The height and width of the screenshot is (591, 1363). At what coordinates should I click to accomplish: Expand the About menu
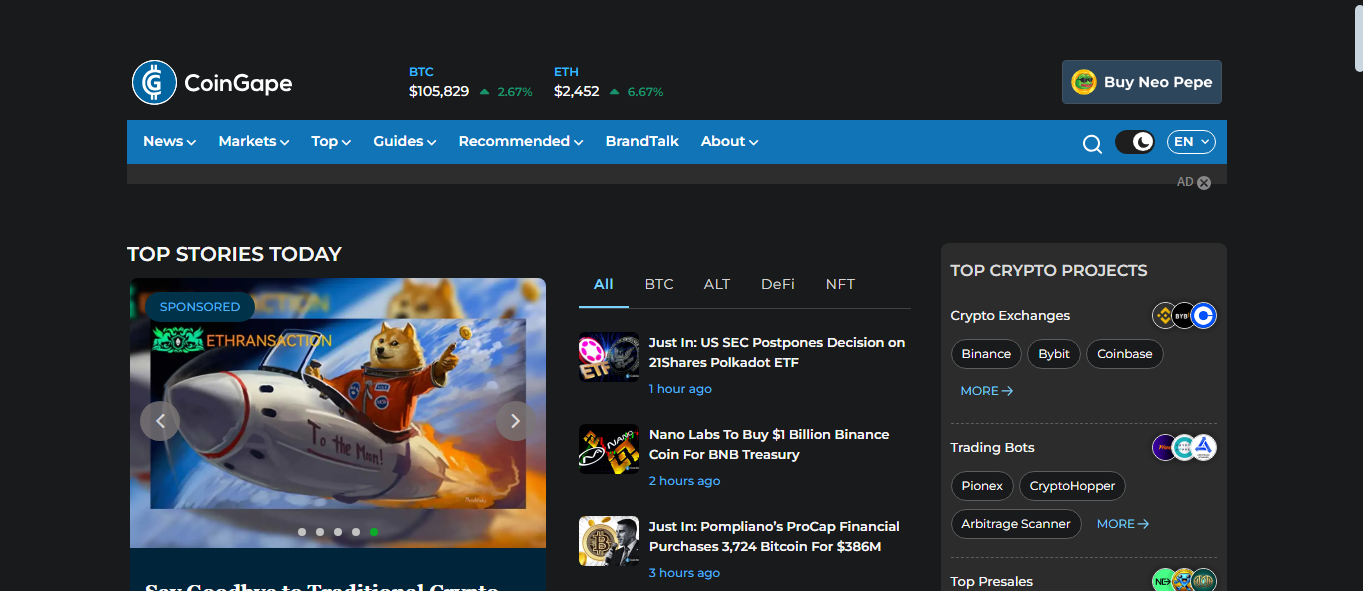729,142
